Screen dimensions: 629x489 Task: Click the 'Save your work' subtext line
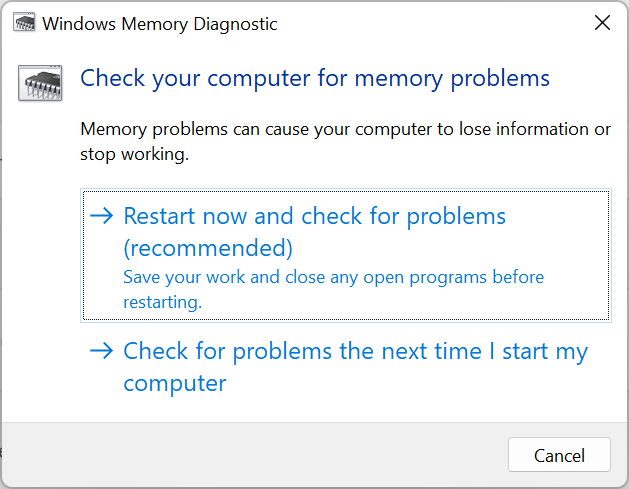coord(333,277)
